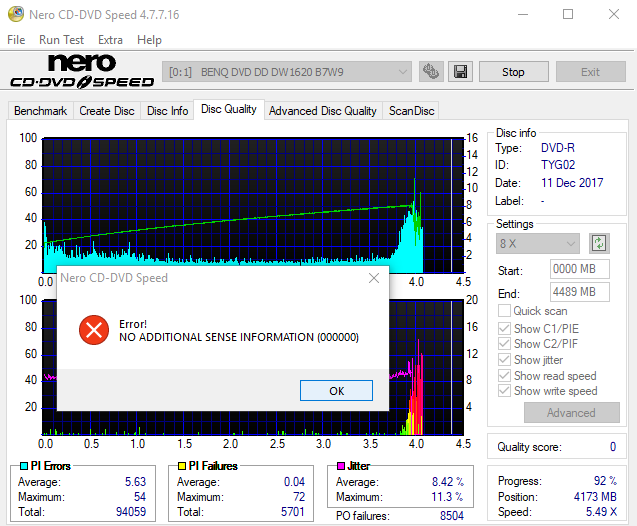Viewport: 637px width, 526px height.
Task: Click the Jitter Average value 8.42 %
Action: 448,482
